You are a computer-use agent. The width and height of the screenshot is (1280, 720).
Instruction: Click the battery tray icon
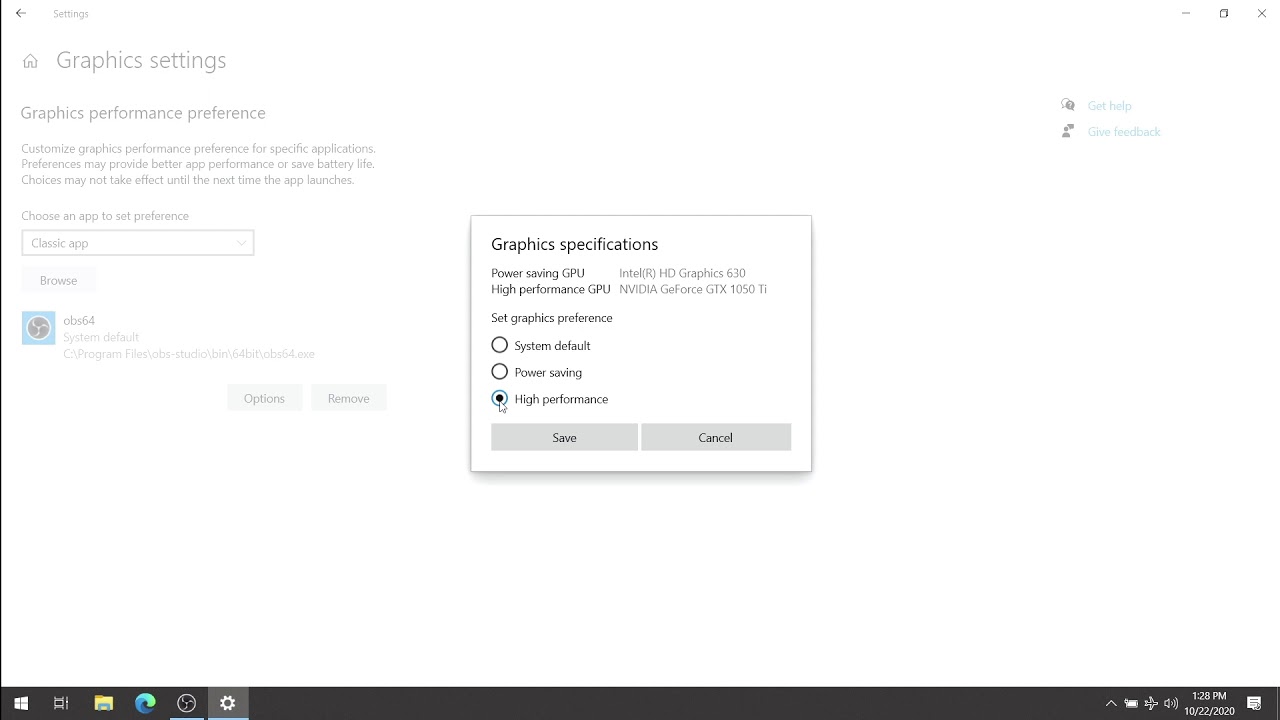(1131, 703)
